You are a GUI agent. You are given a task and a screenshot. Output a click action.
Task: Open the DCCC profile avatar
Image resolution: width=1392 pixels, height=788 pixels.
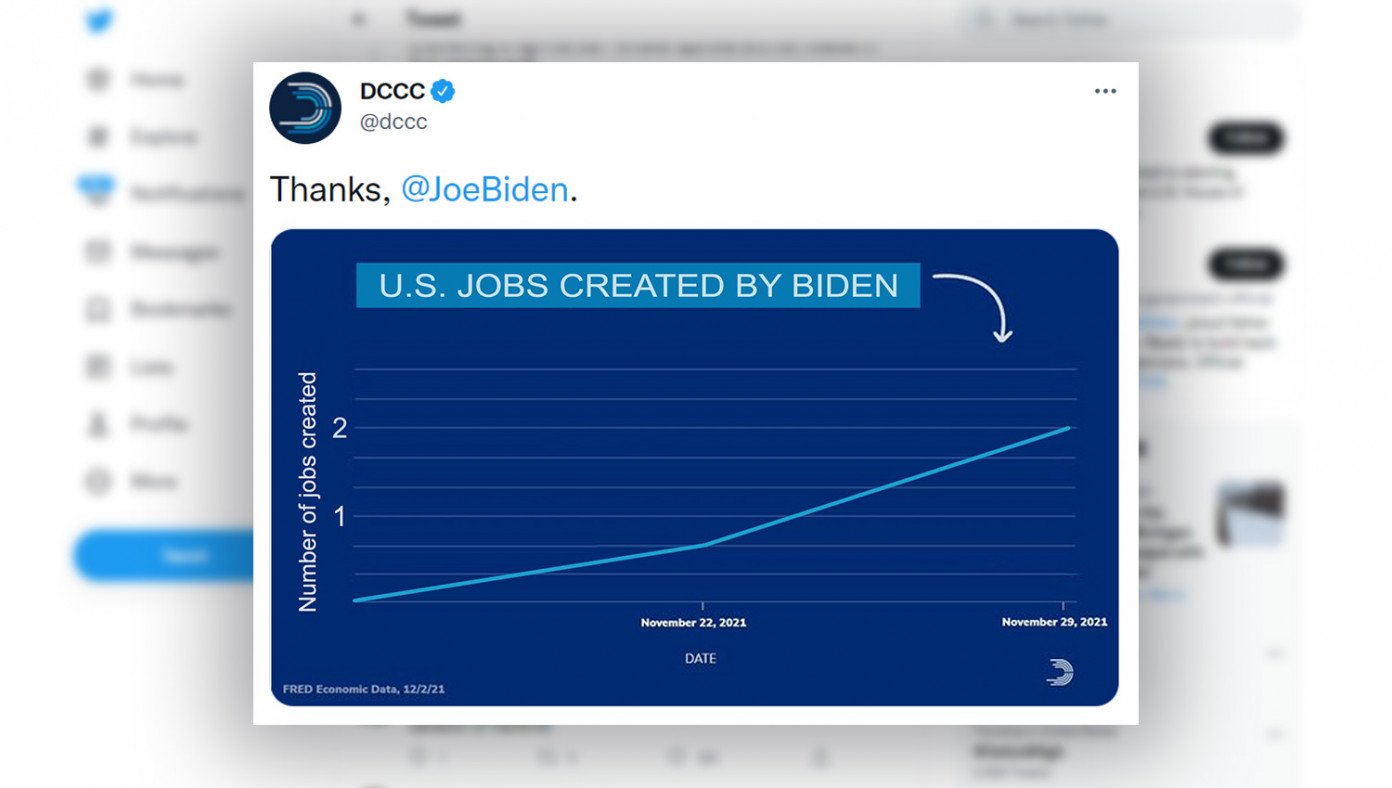click(x=305, y=107)
